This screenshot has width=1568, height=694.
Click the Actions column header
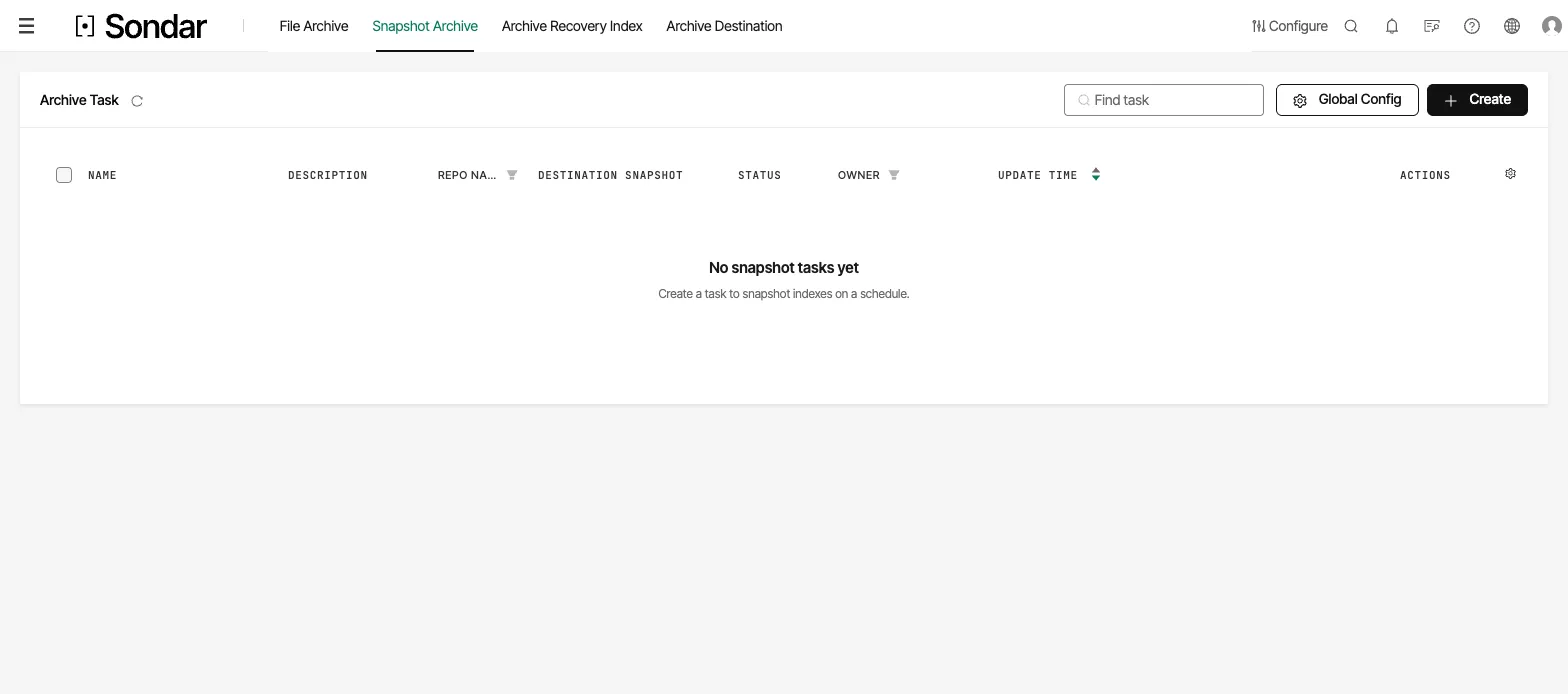click(x=1425, y=175)
